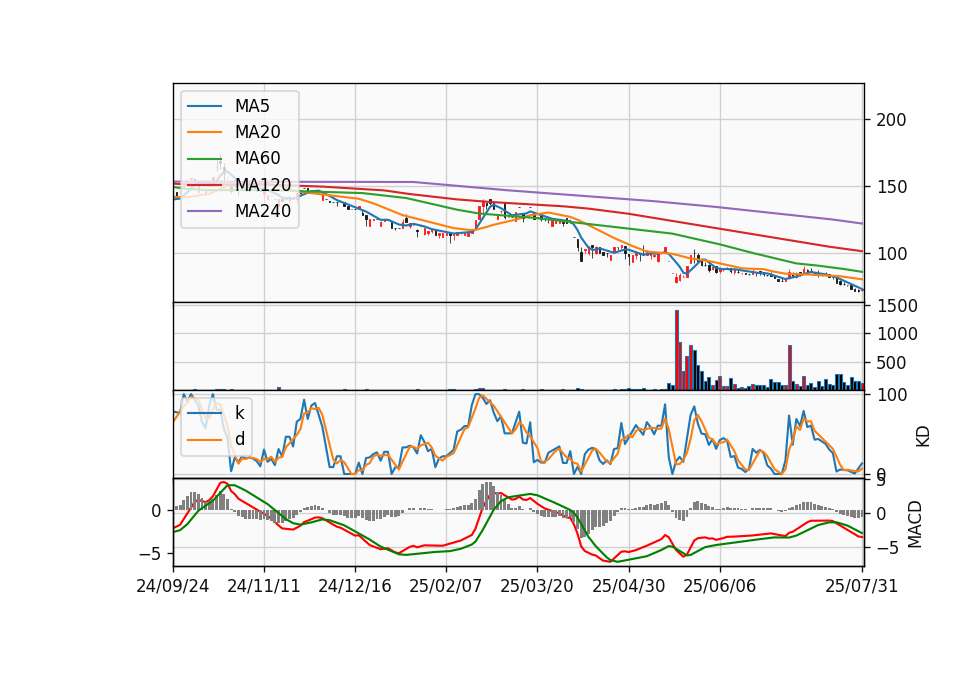Click the 24/11/11 date axis label
Screen dimensions: 960x690
(x=264, y=586)
